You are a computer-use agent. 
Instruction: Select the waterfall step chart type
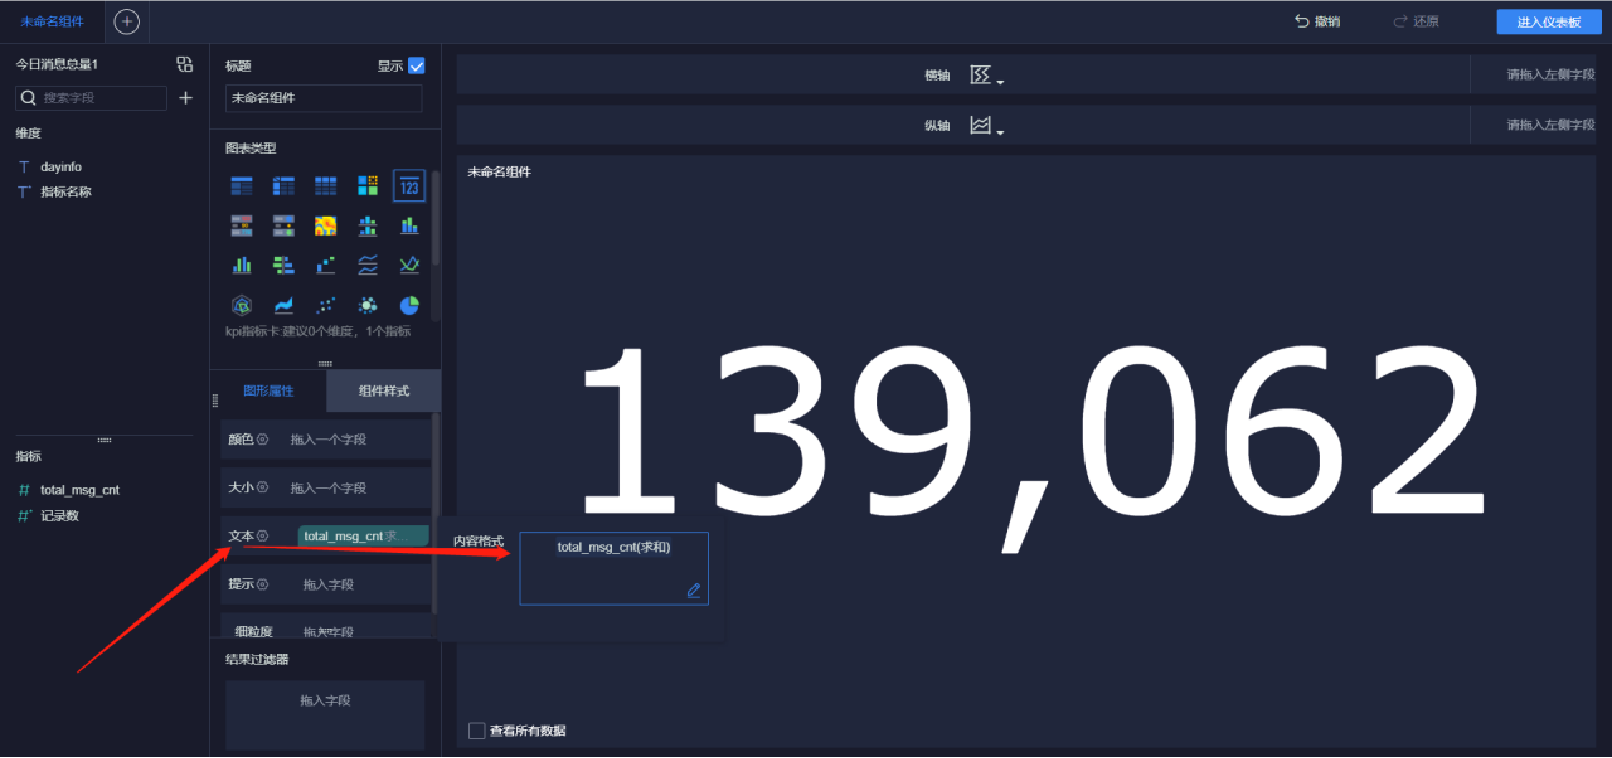[x=326, y=265]
